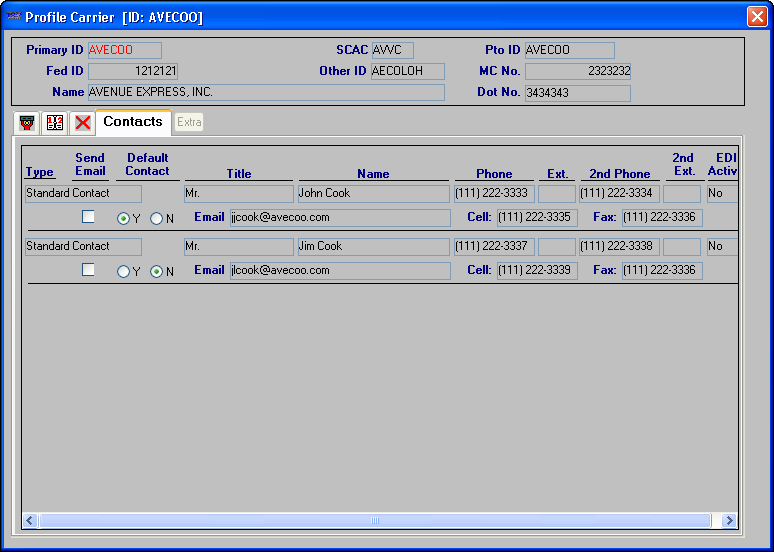This screenshot has width=774, height=552.
Task: Switch to the Contacts tab
Action: [x=132, y=122]
